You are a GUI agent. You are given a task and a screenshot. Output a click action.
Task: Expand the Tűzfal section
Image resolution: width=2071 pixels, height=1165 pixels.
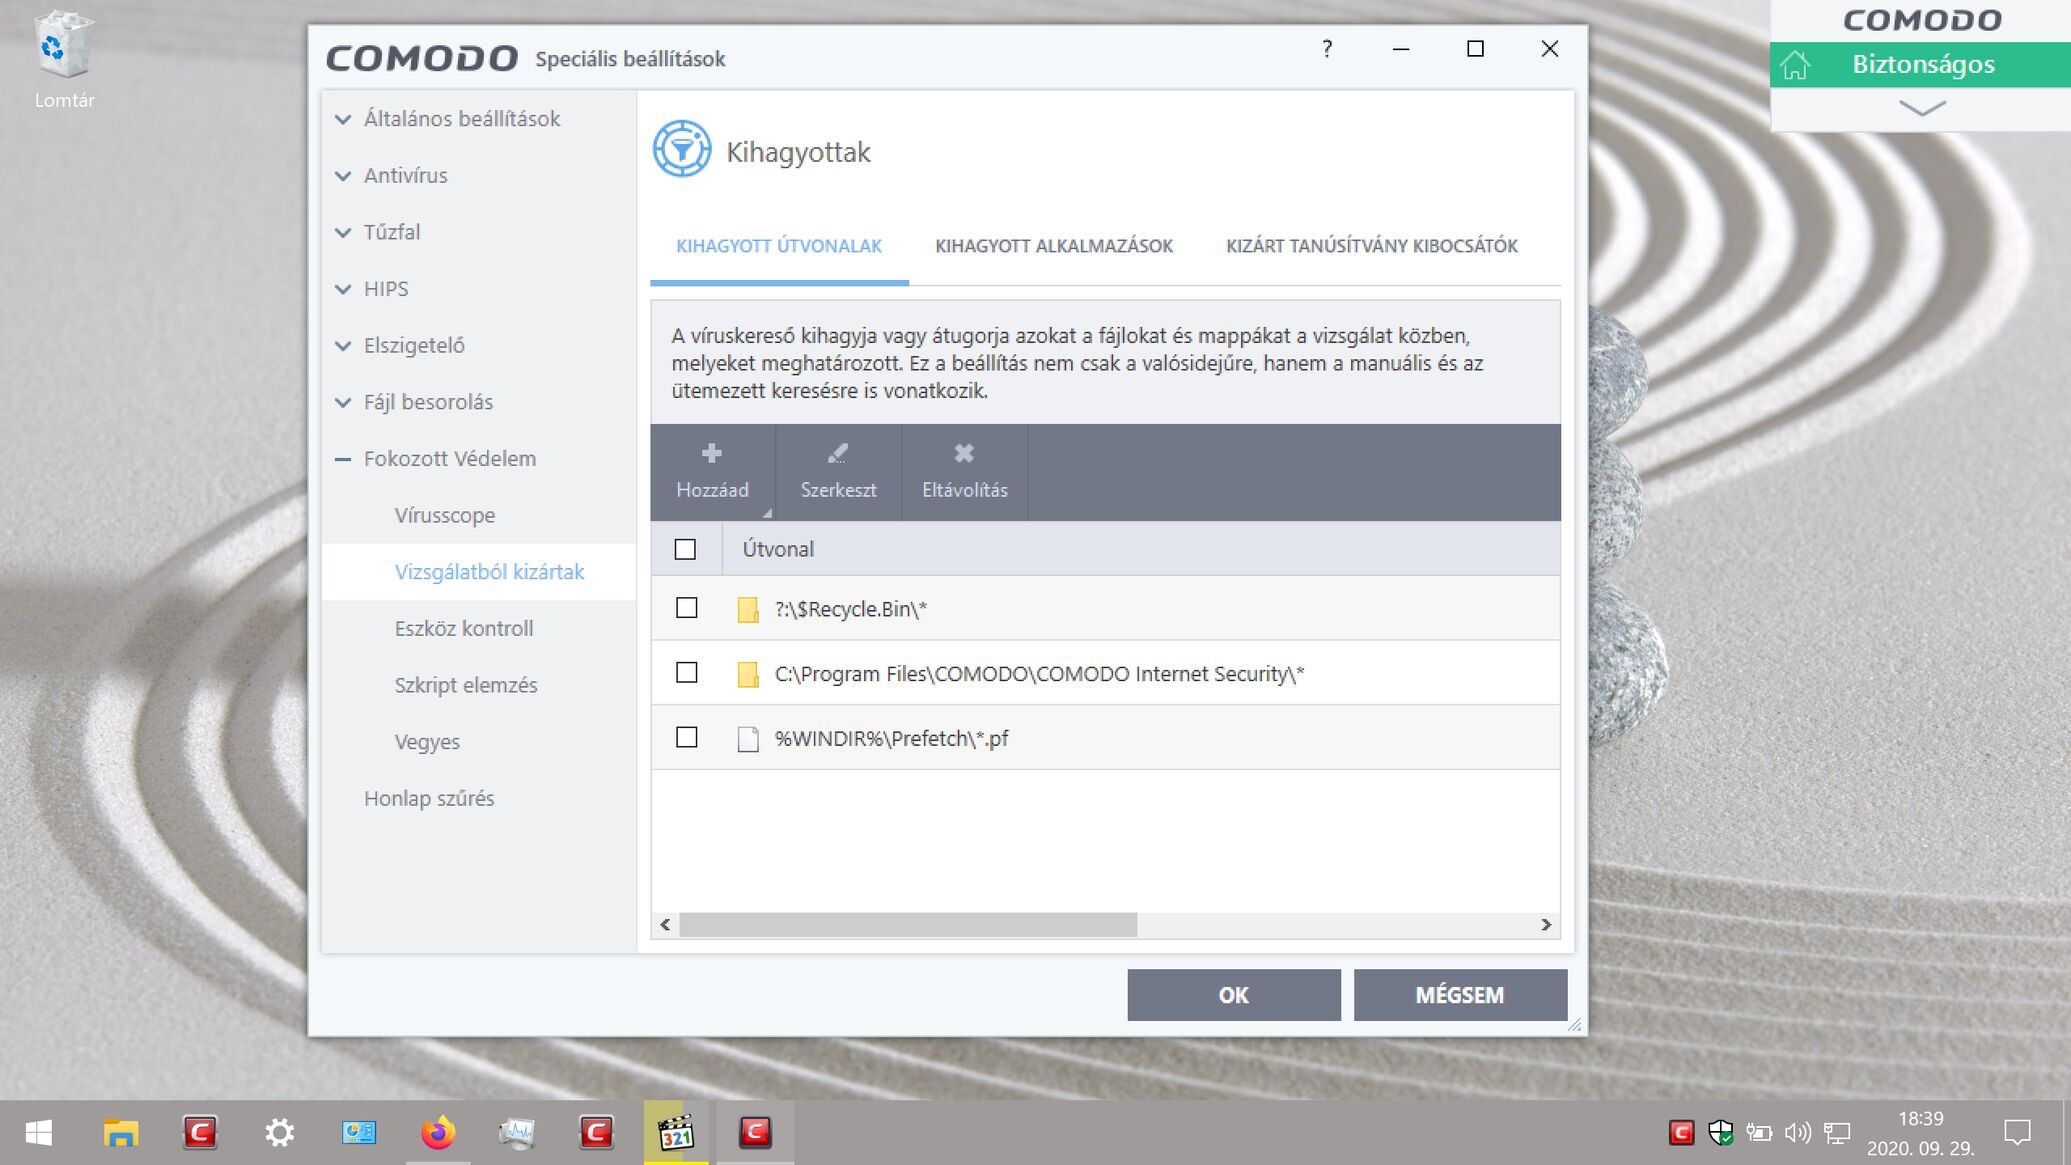point(343,233)
